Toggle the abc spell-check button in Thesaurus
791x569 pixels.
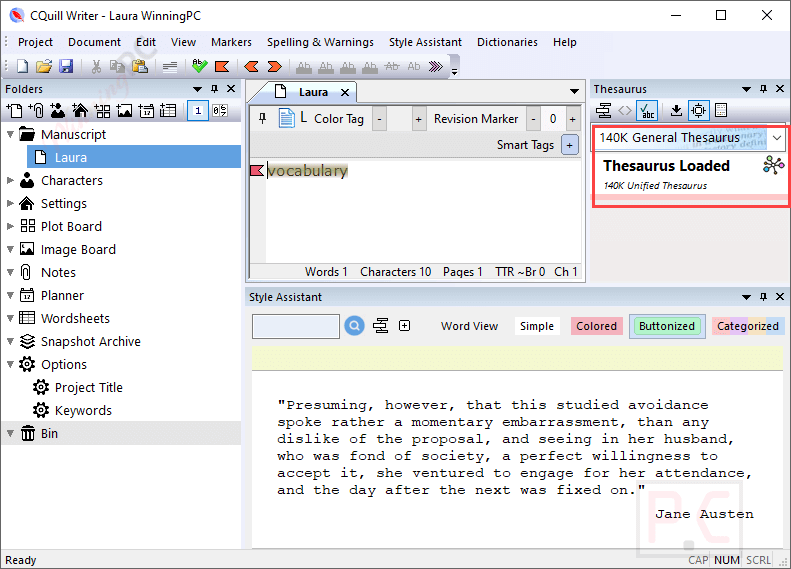pos(647,110)
